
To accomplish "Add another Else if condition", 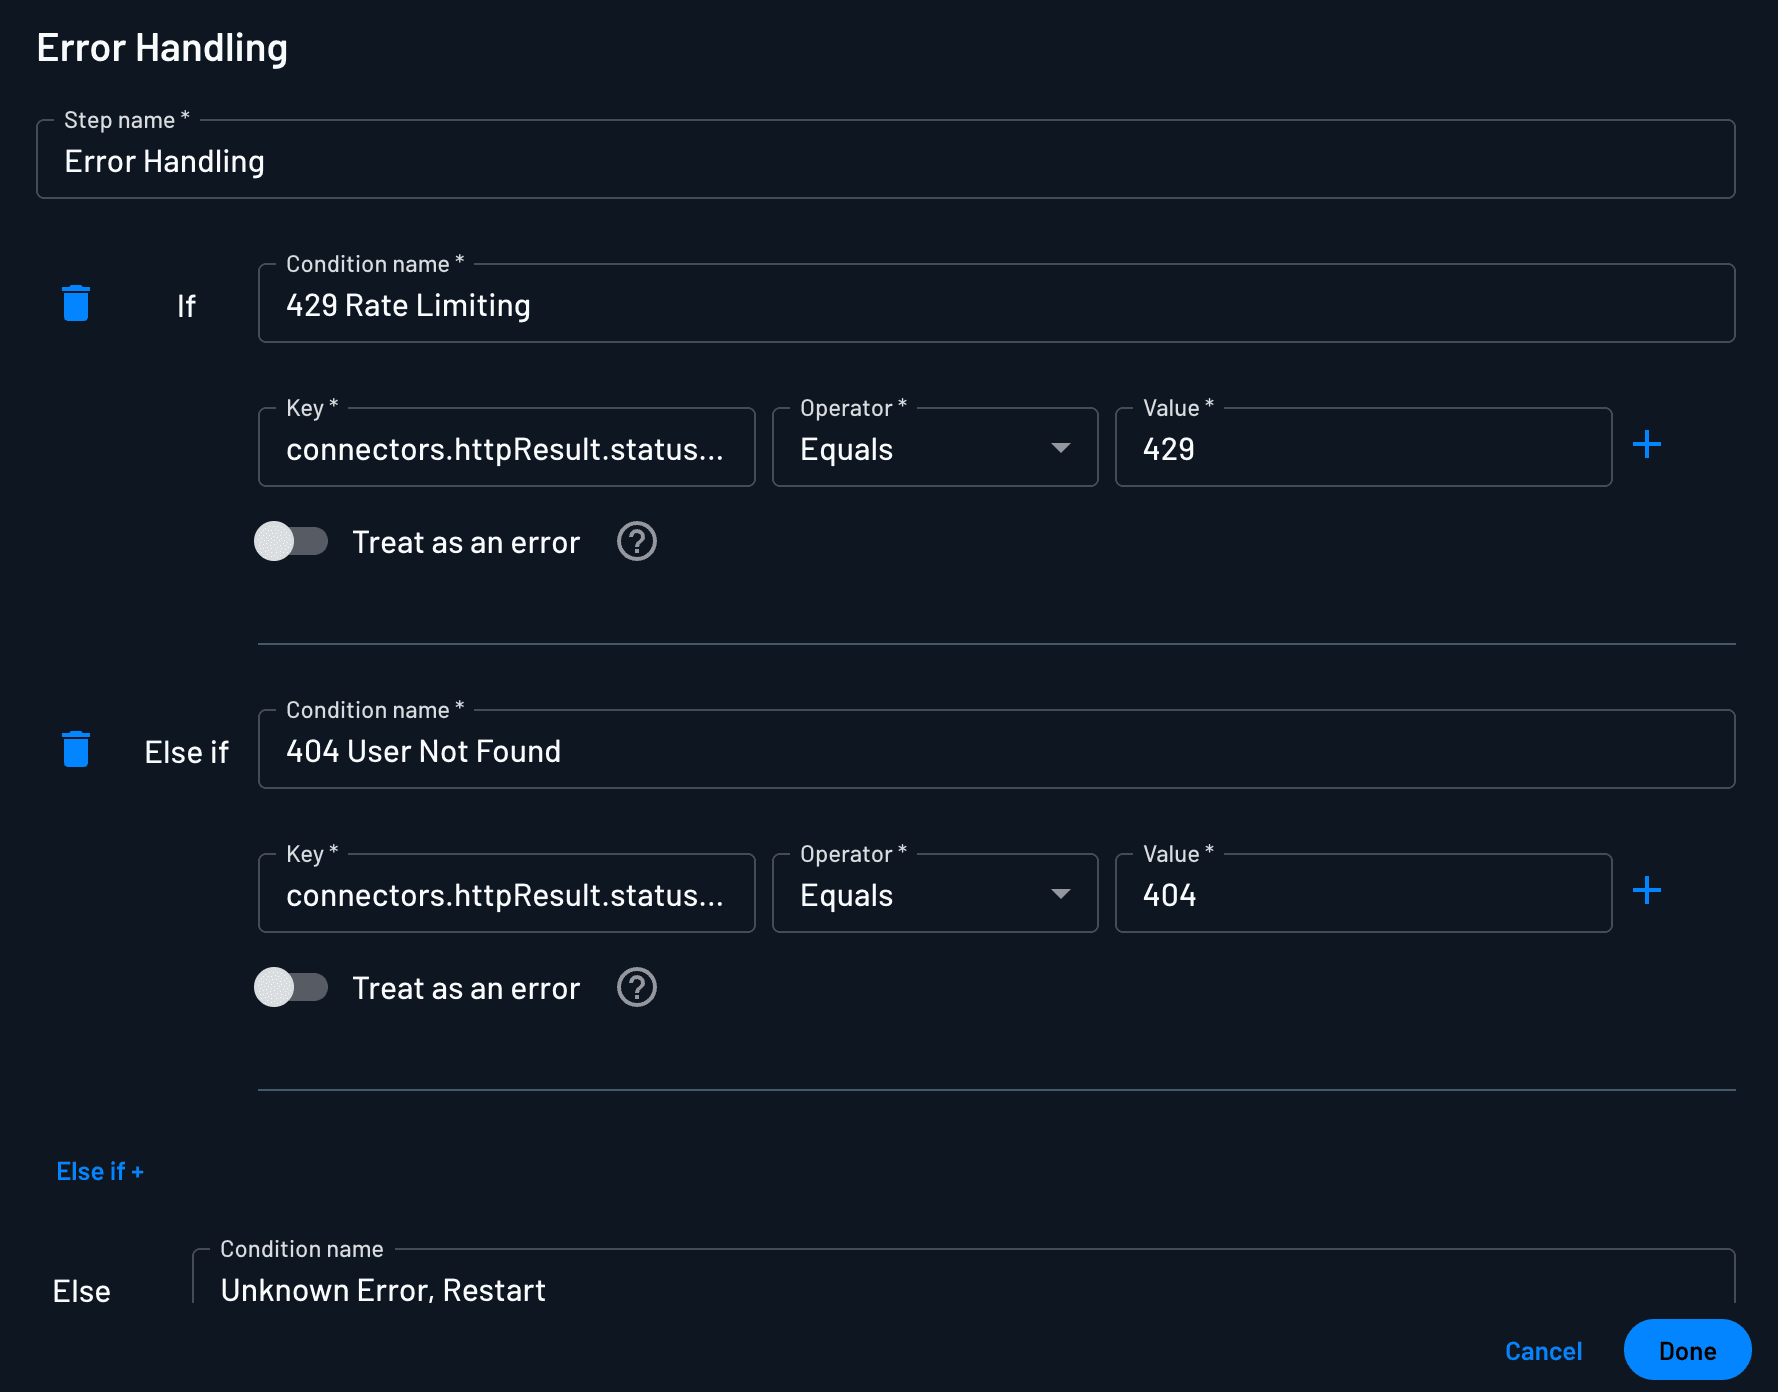I will [100, 1171].
